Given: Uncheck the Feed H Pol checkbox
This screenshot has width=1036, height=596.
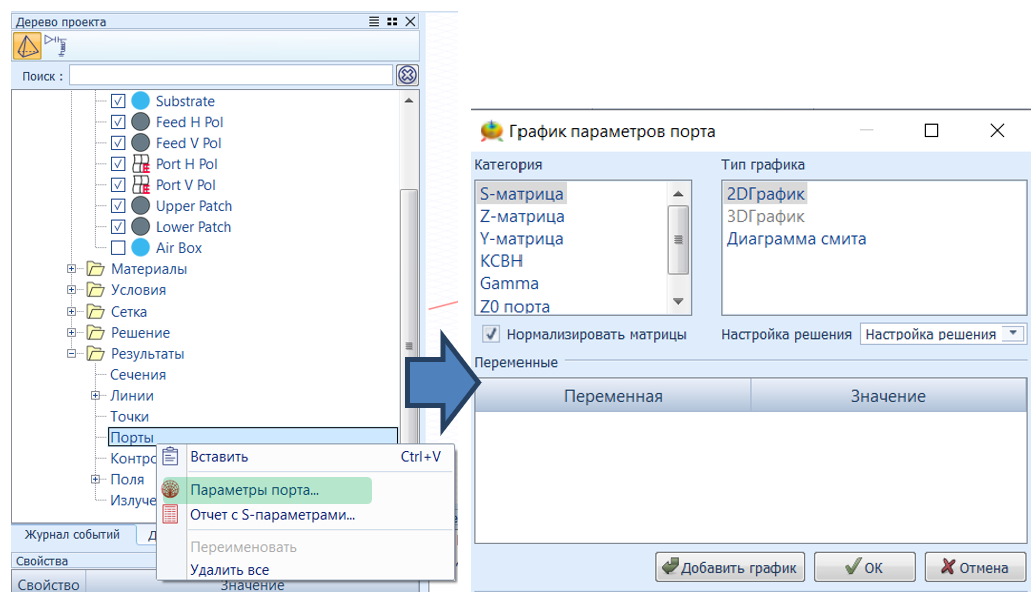Looking at the screenshot, I should point(118,122).
